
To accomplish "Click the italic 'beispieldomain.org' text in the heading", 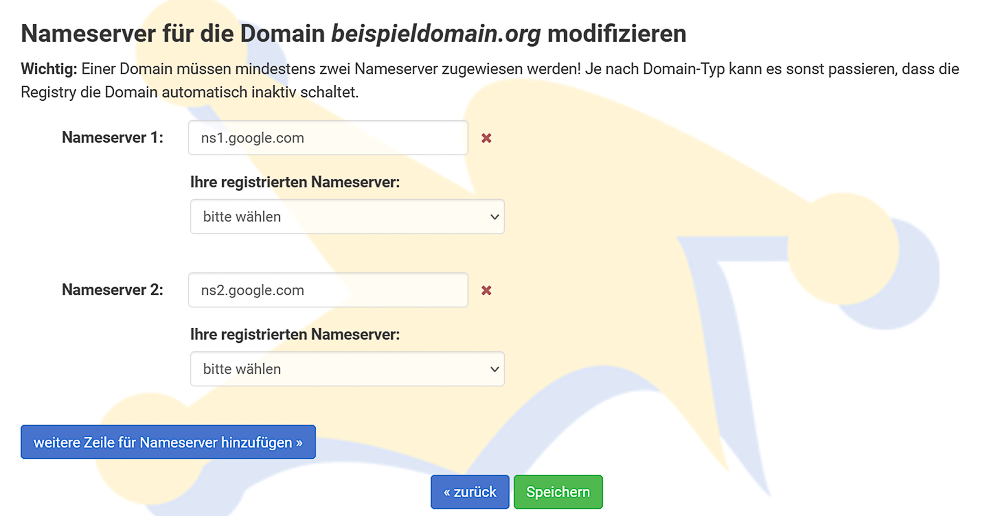I will coord(436,34).
